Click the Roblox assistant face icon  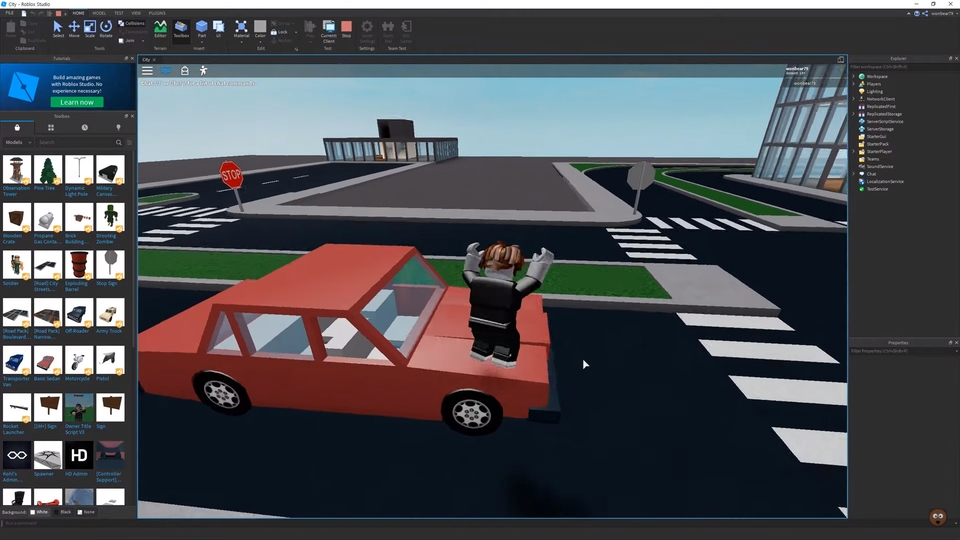(937, 517)
